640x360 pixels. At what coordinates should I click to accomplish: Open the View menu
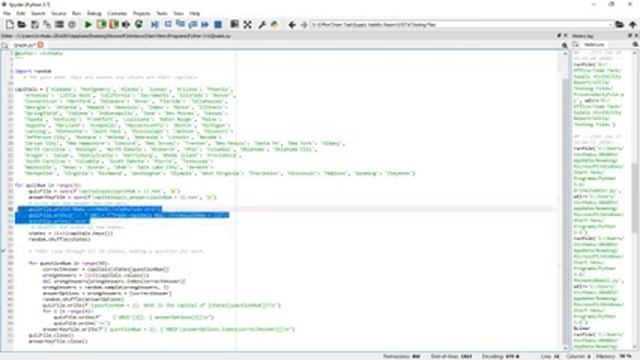pos(178,13)
